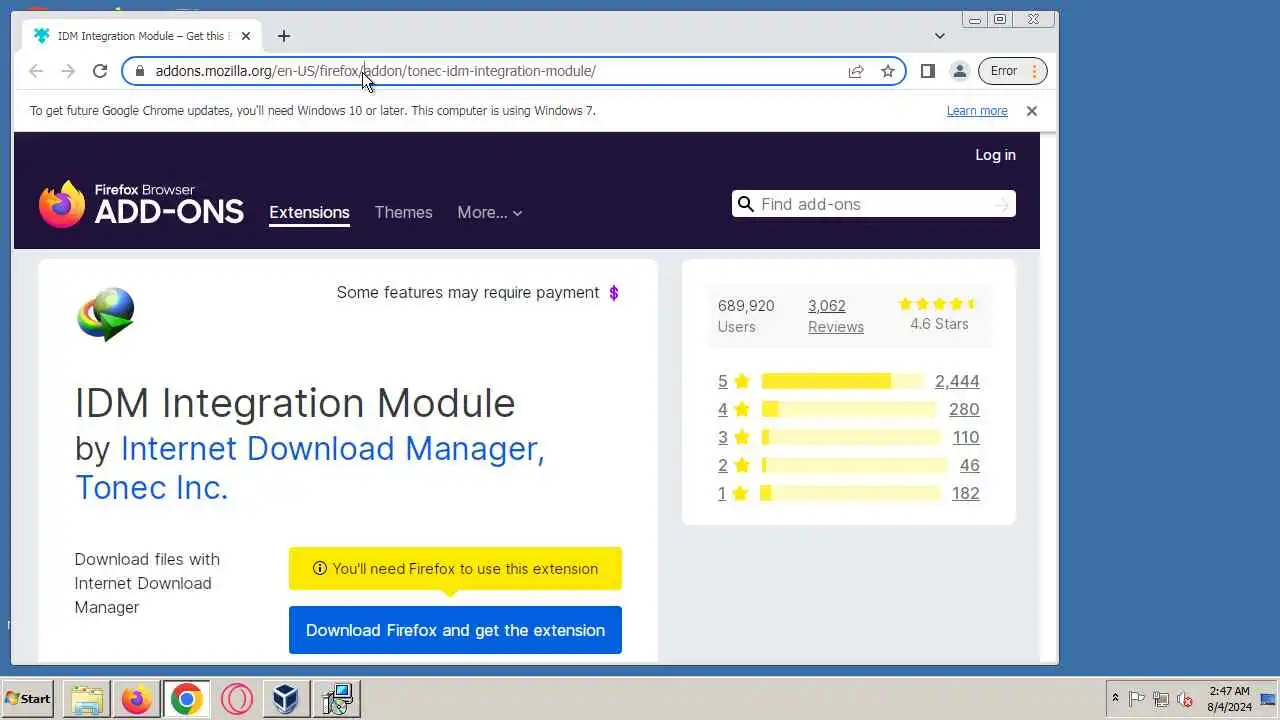Launch Firefox from the taskbar
Viewport: 1280px width, 720px height.
[x=136, y=699]
